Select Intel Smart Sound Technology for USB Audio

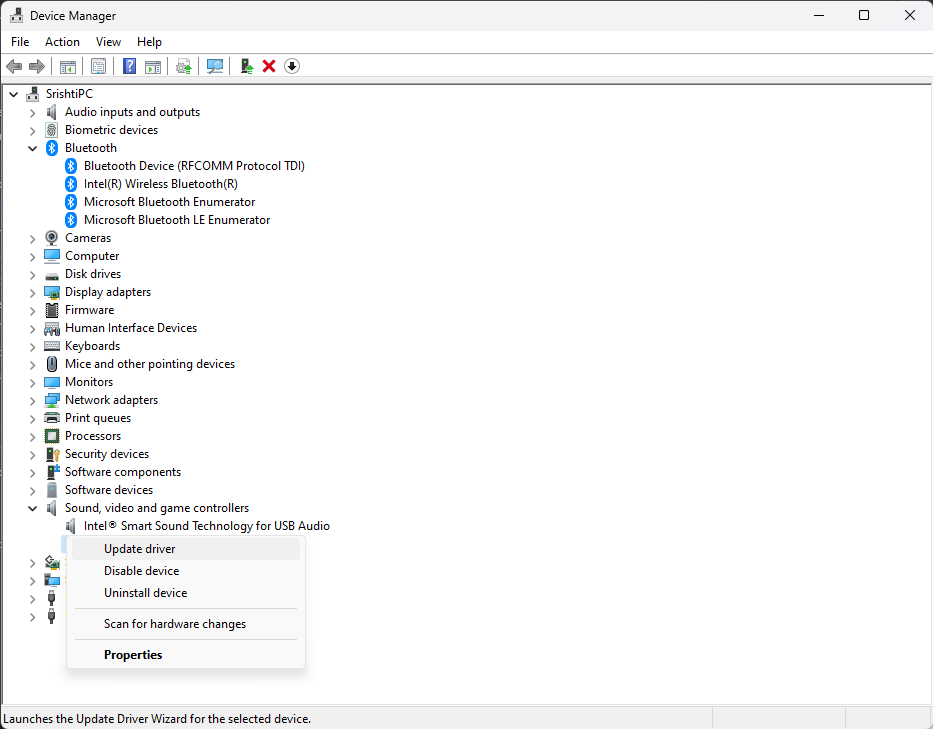click(206, 526)
